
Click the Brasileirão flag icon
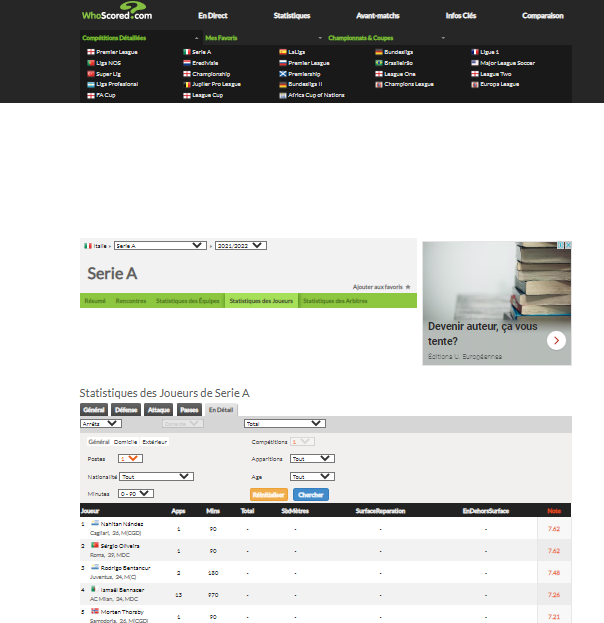[380, 62]
